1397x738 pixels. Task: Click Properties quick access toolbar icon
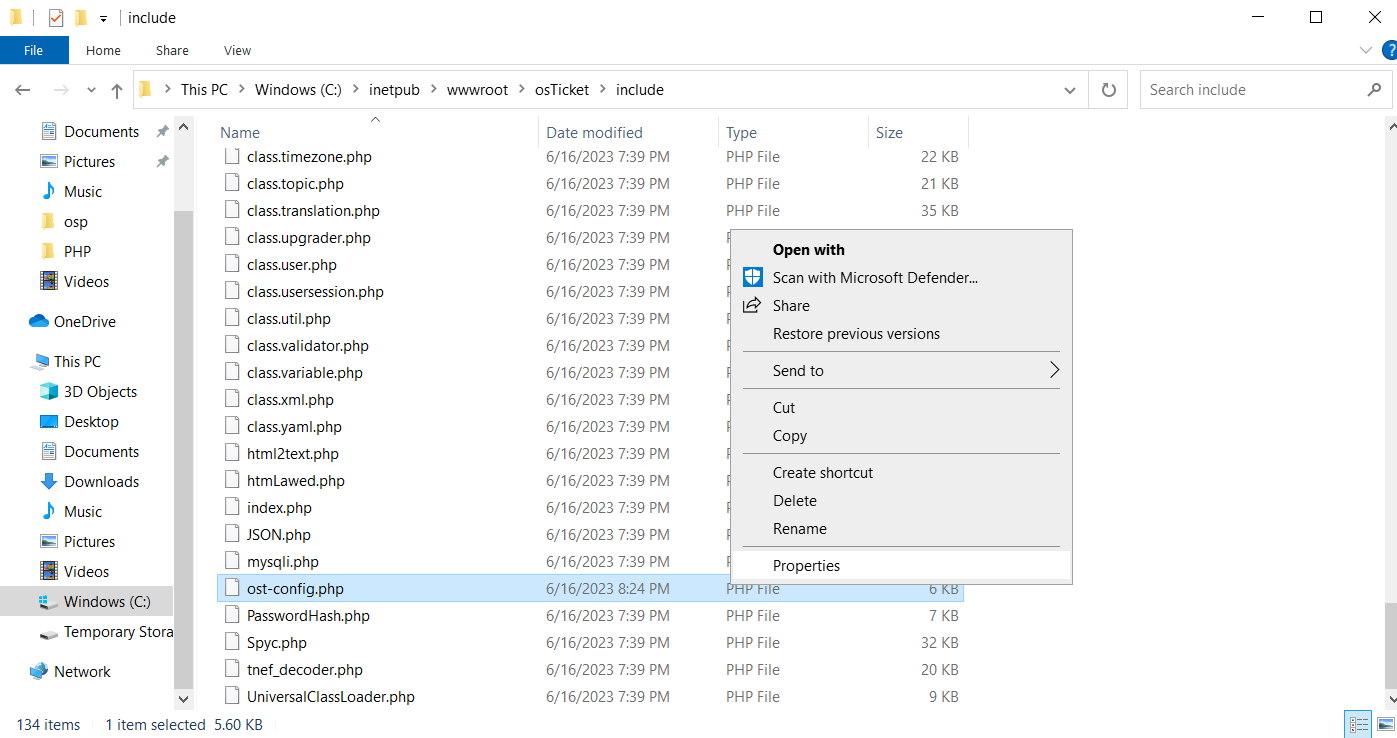tap(56, 18)
